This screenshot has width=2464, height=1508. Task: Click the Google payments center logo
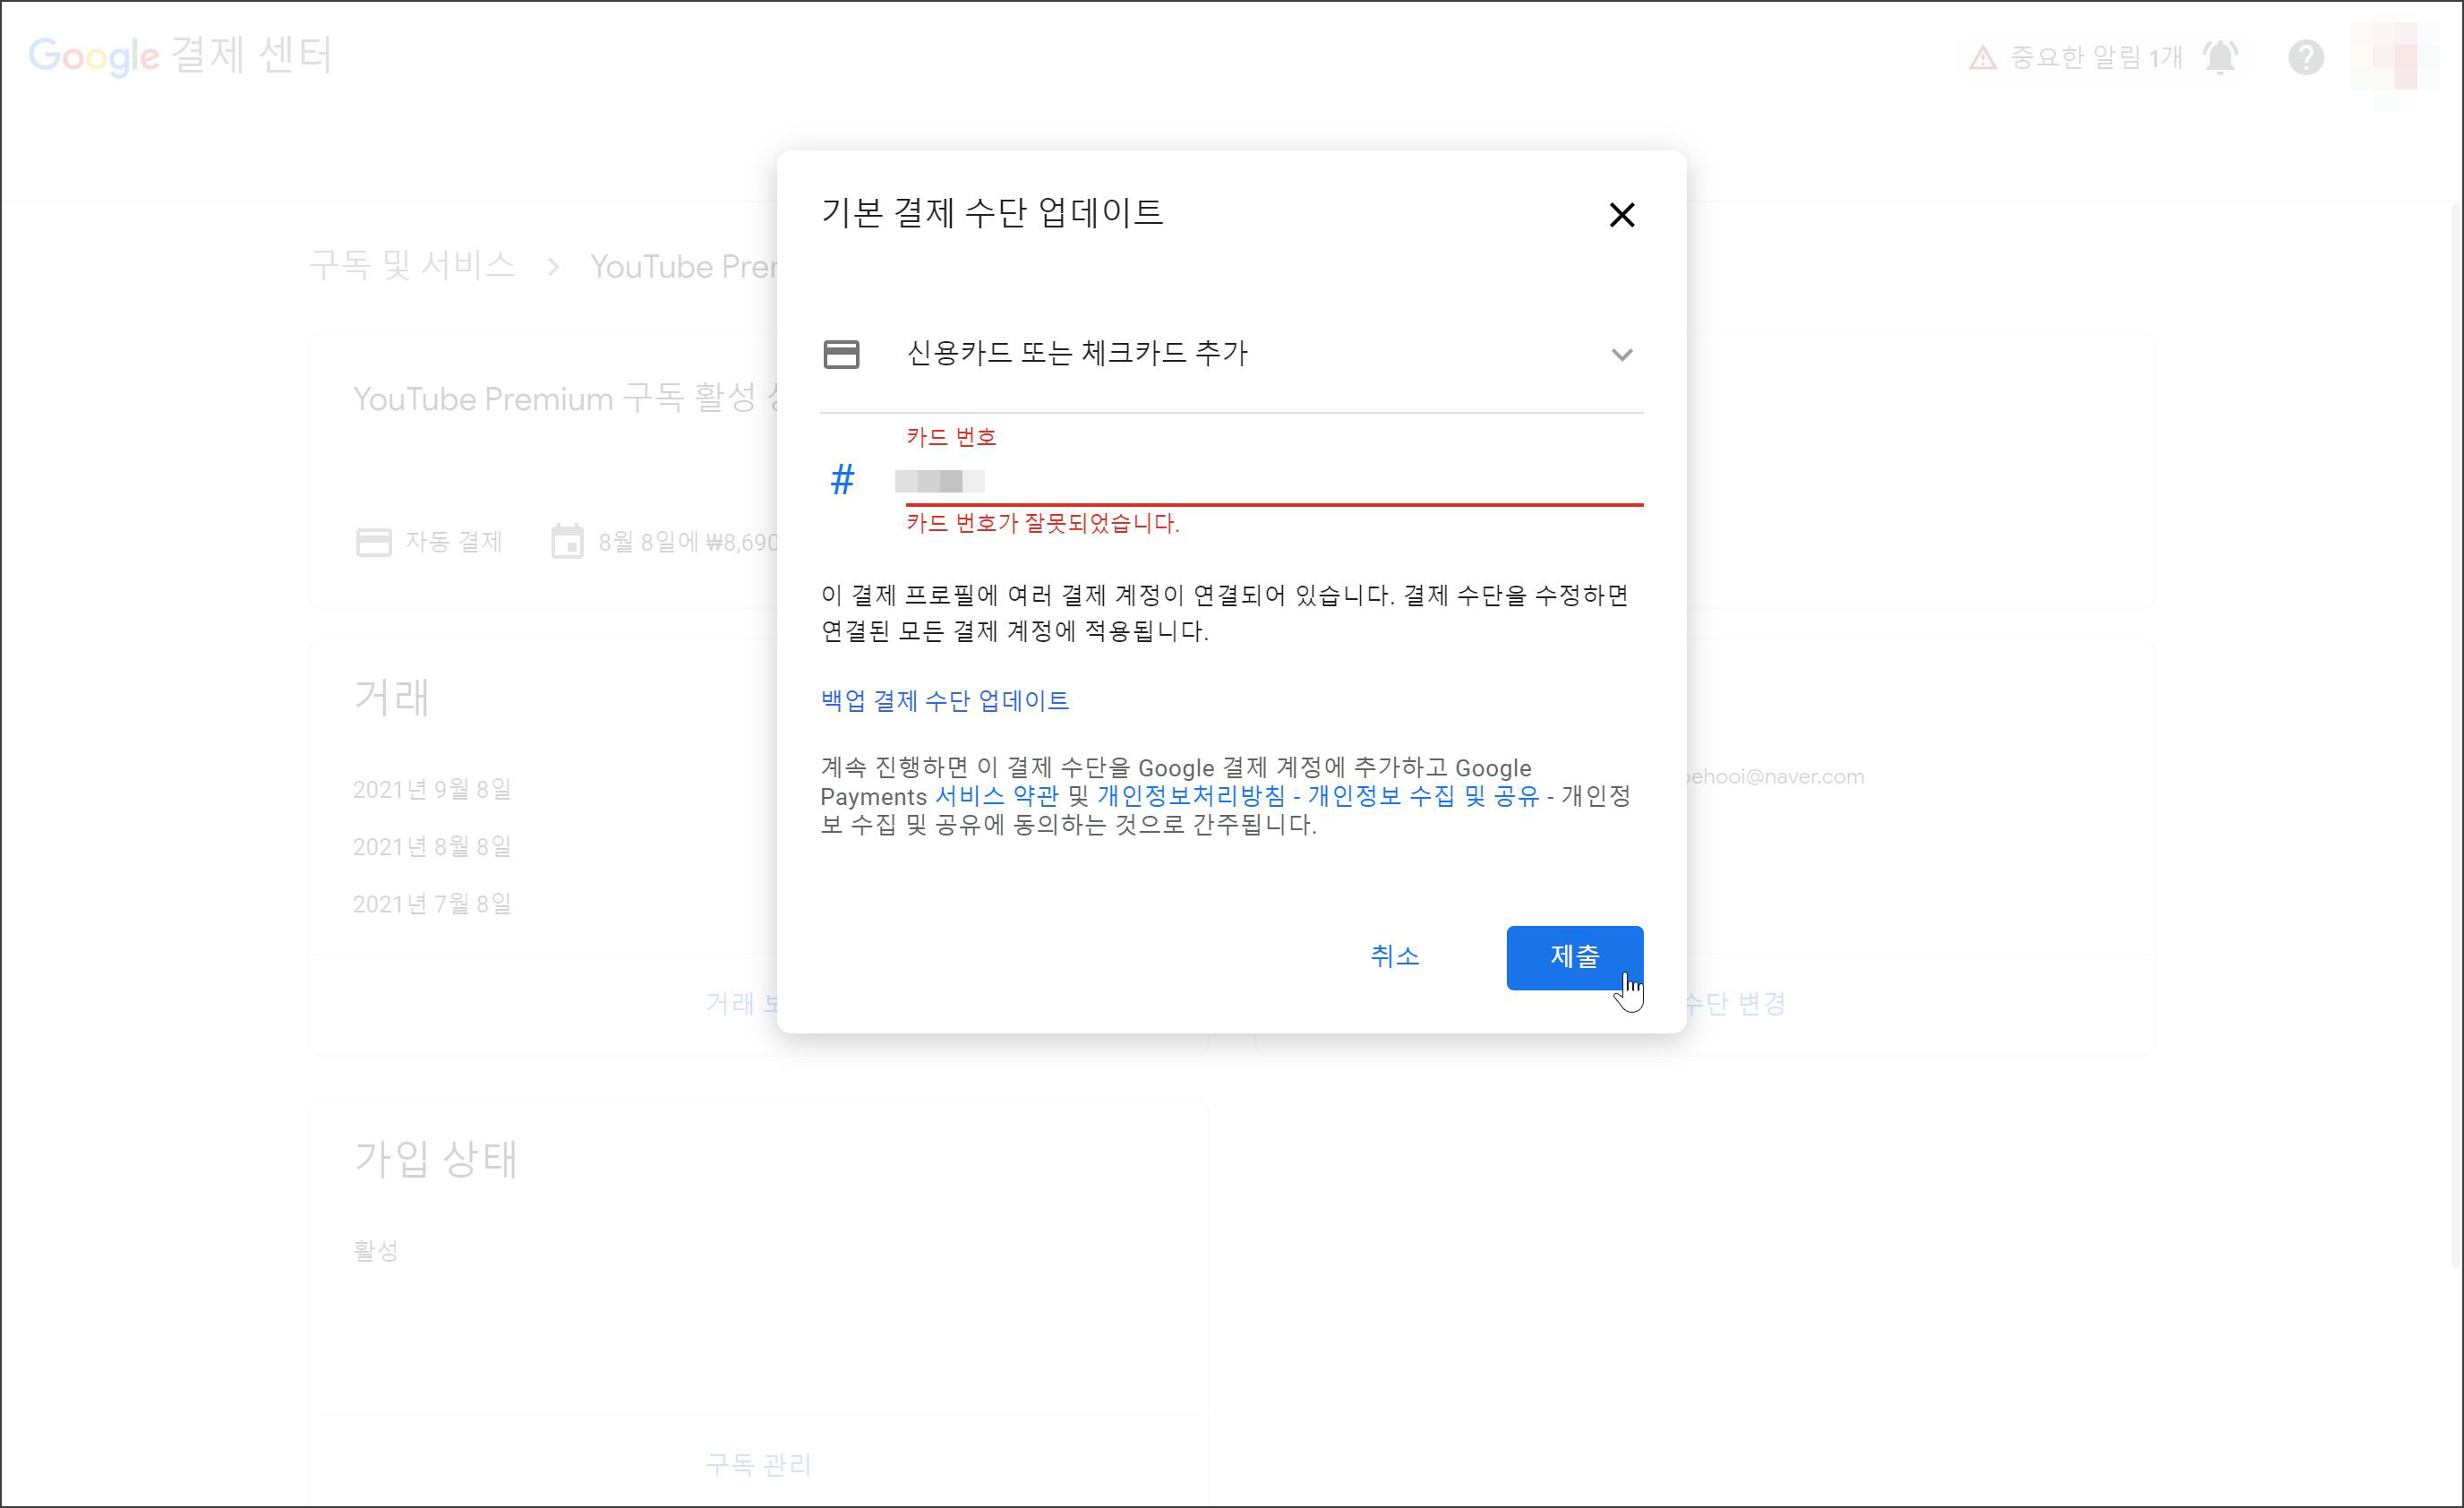click(x=180, y=55)
